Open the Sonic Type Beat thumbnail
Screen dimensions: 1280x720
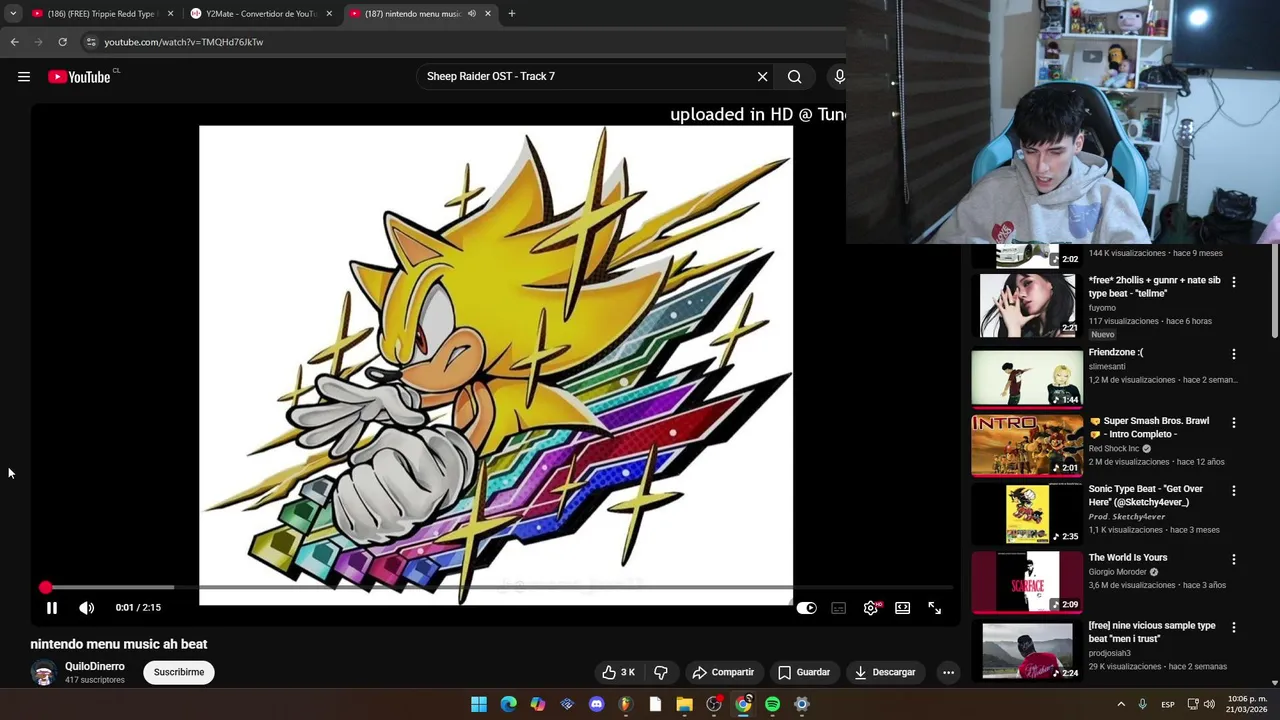(1027, 514)
